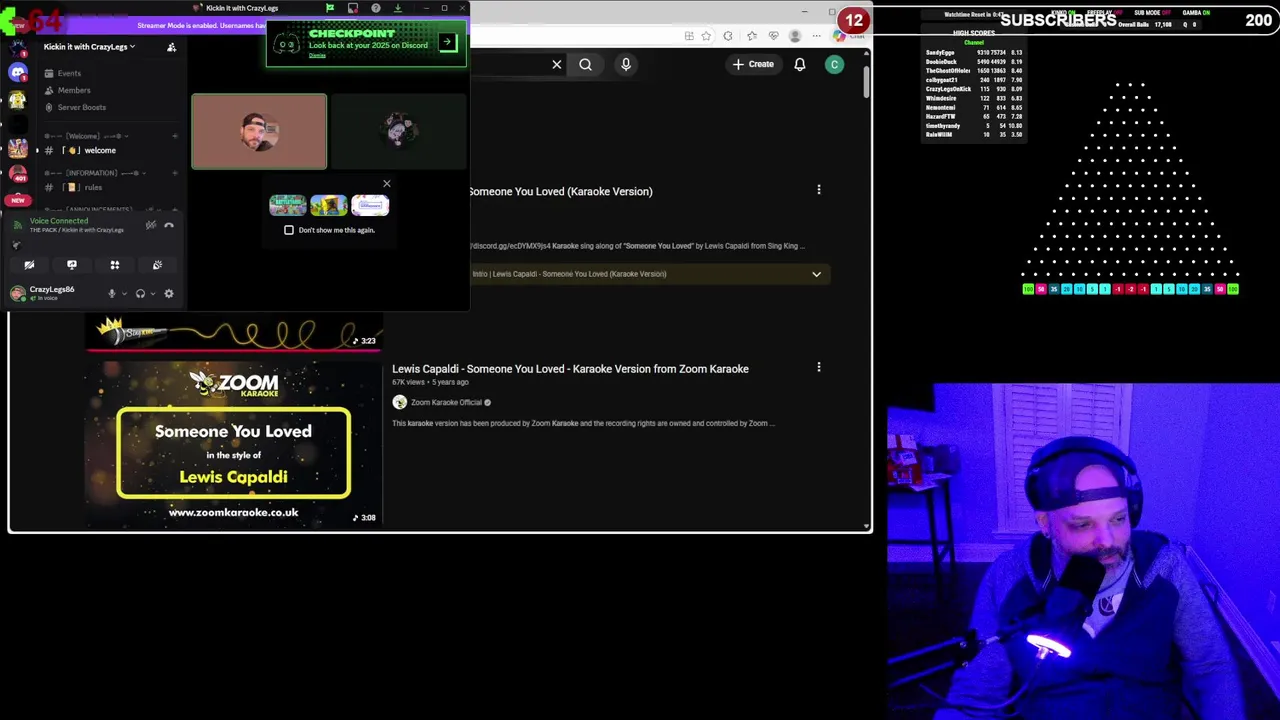Open browser favorites list icon
1280x720 pixels.
(751, 36)
